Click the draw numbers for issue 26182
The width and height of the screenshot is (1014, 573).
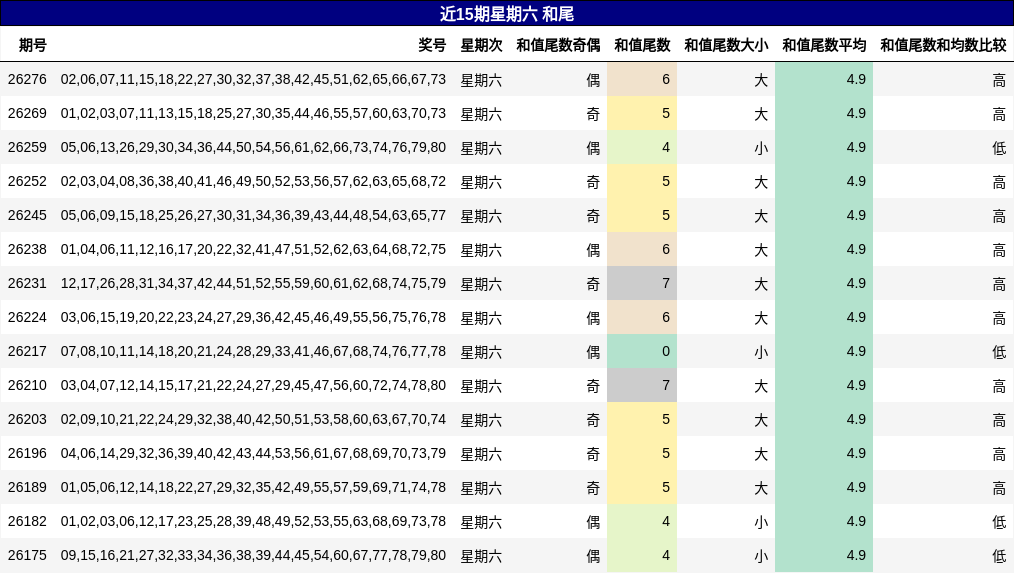[254, 522]
